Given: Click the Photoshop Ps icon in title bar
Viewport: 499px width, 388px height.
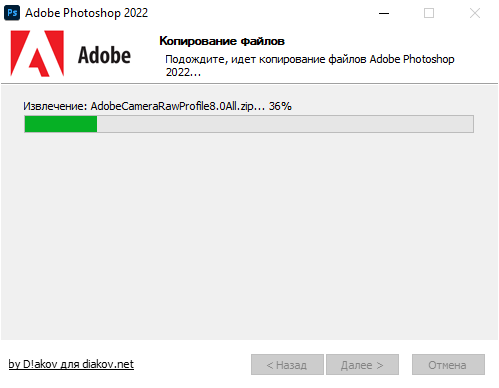Looking at the screenshot, I should [x=12, y=13].
